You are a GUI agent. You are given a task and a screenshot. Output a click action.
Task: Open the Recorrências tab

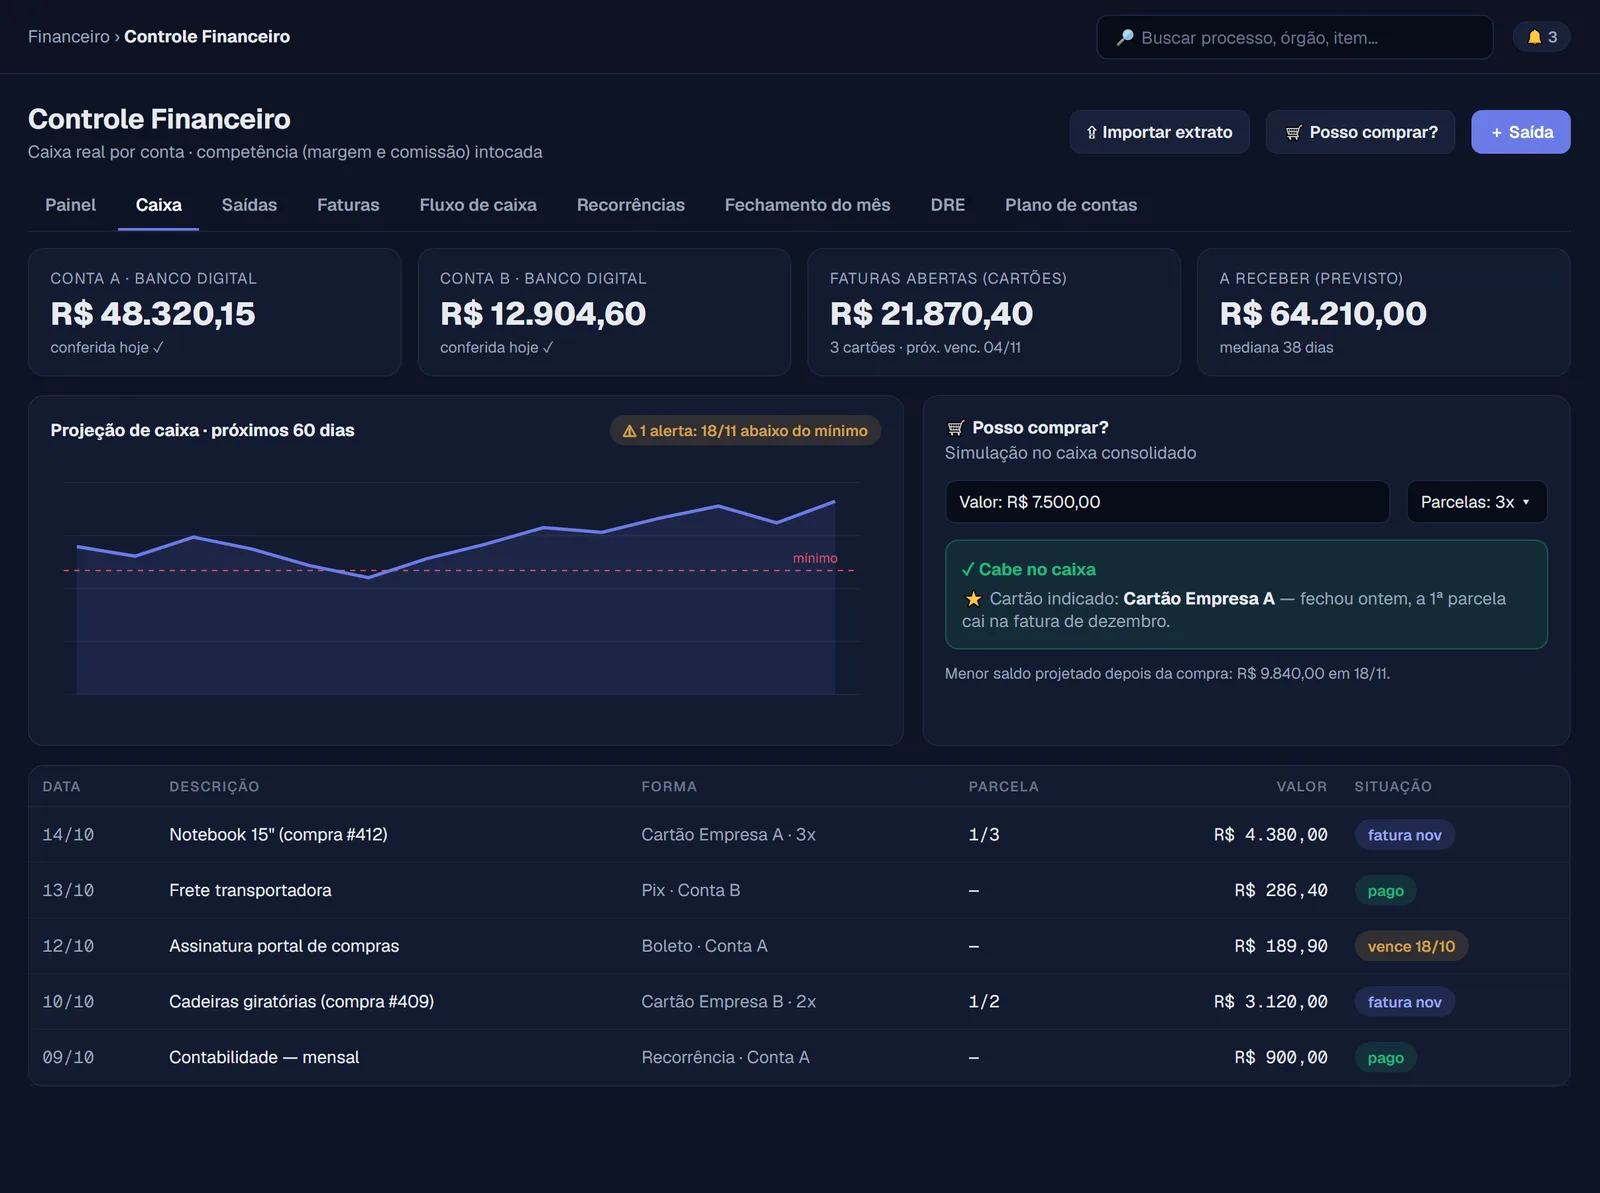[631, 205]
